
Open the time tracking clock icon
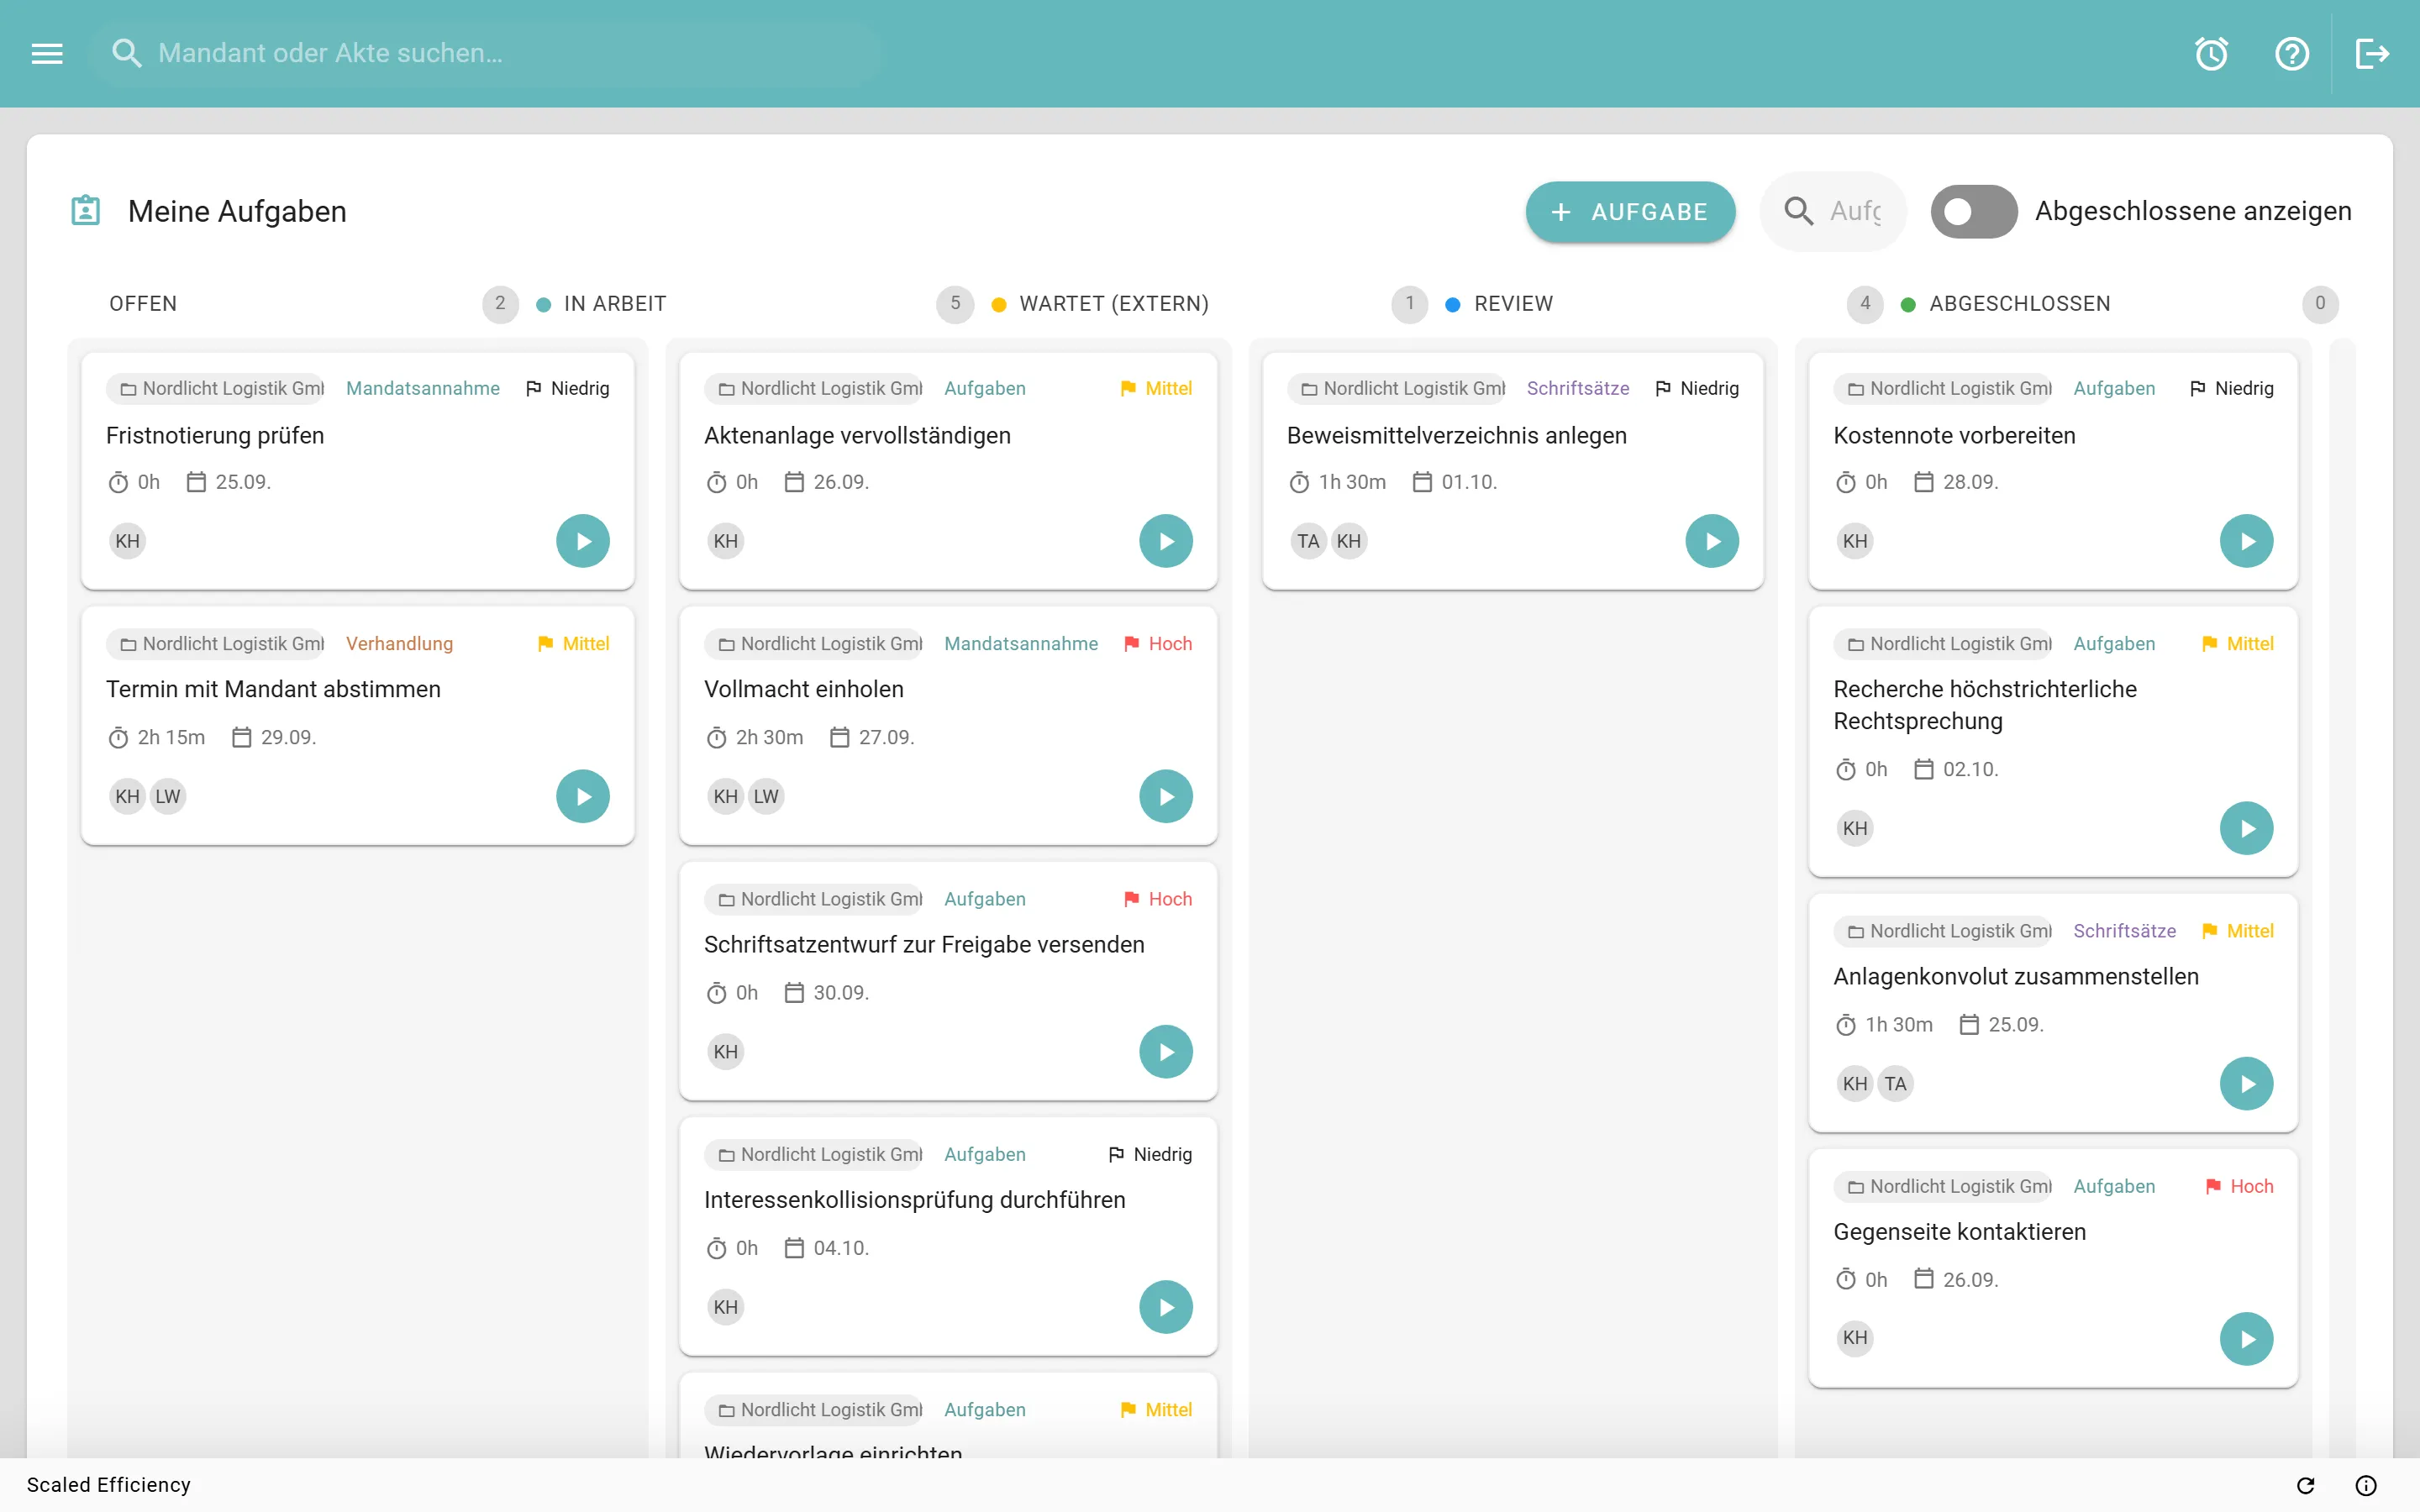[2211, 53]
